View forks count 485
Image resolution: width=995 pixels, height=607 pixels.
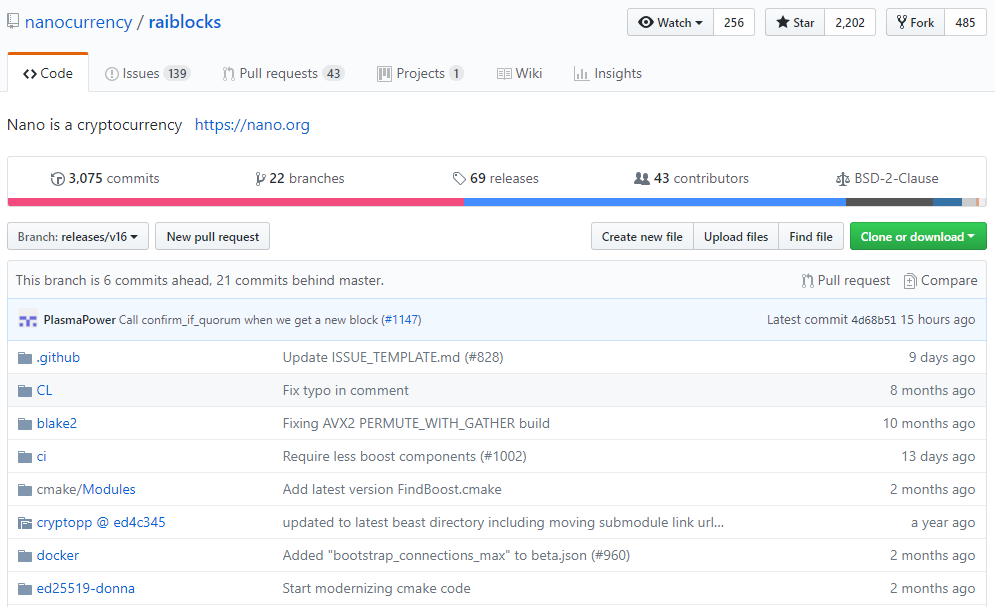click(x=965, y=22)
